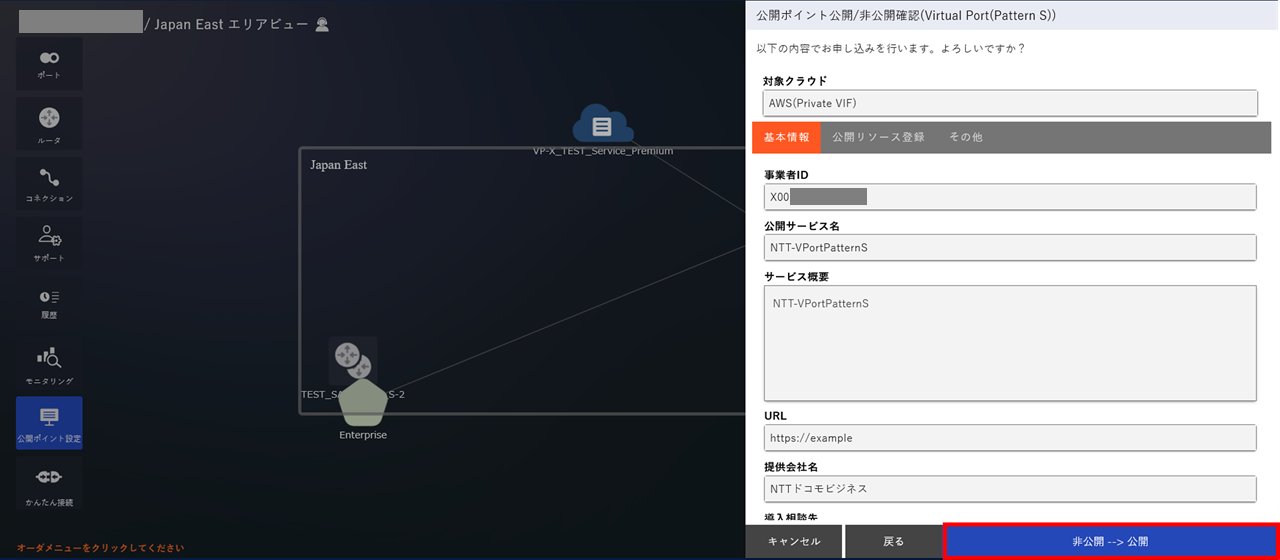Open the かんたん接続 sidebar menu
Viewport: 1280px width, 560px height.
[x=49, y=483]
